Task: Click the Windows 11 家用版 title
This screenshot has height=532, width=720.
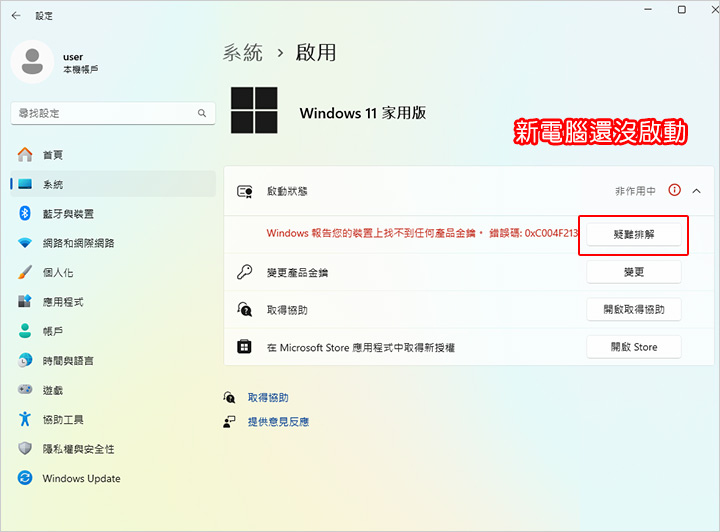Action: (363, 112)
